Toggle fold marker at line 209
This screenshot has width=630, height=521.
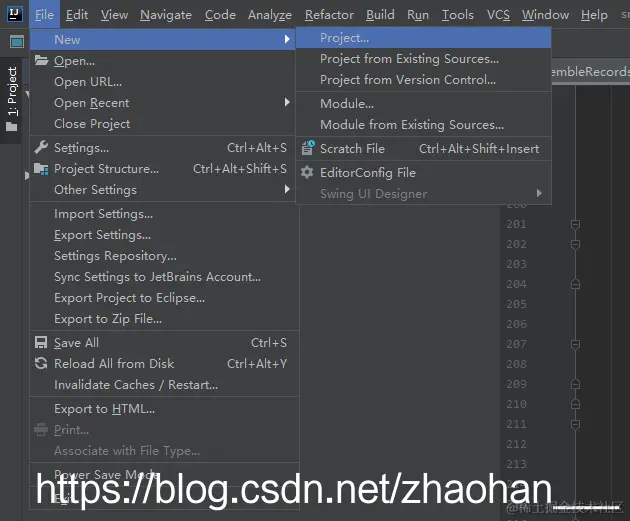tap(575, 384)
